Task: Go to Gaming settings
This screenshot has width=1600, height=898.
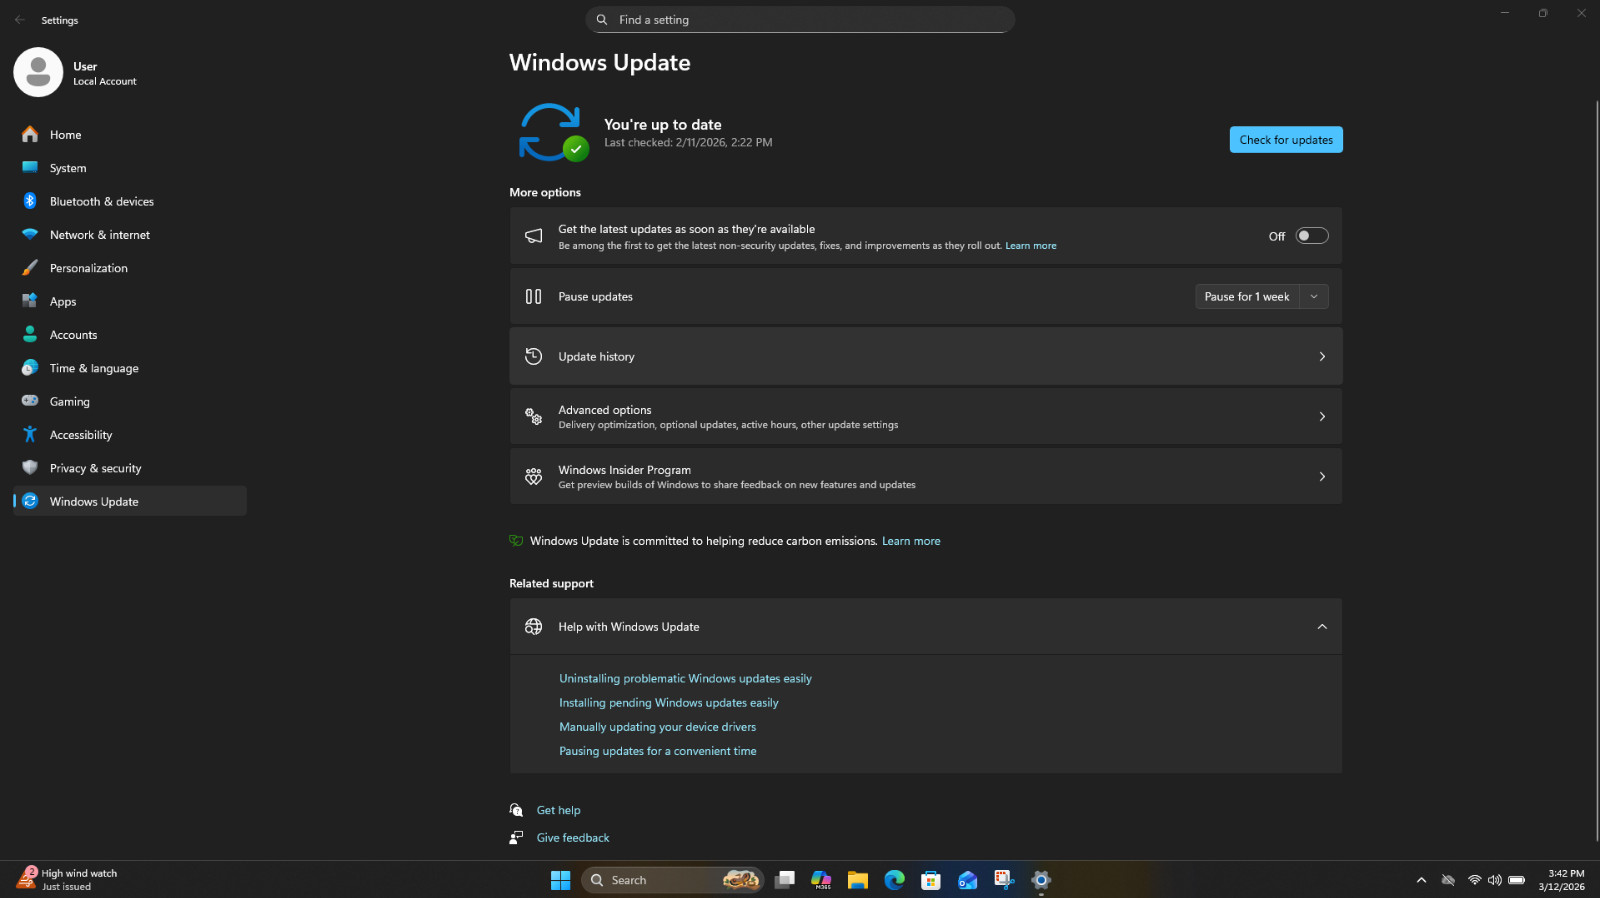Action: pyautogui.click(x=130, y=401)
